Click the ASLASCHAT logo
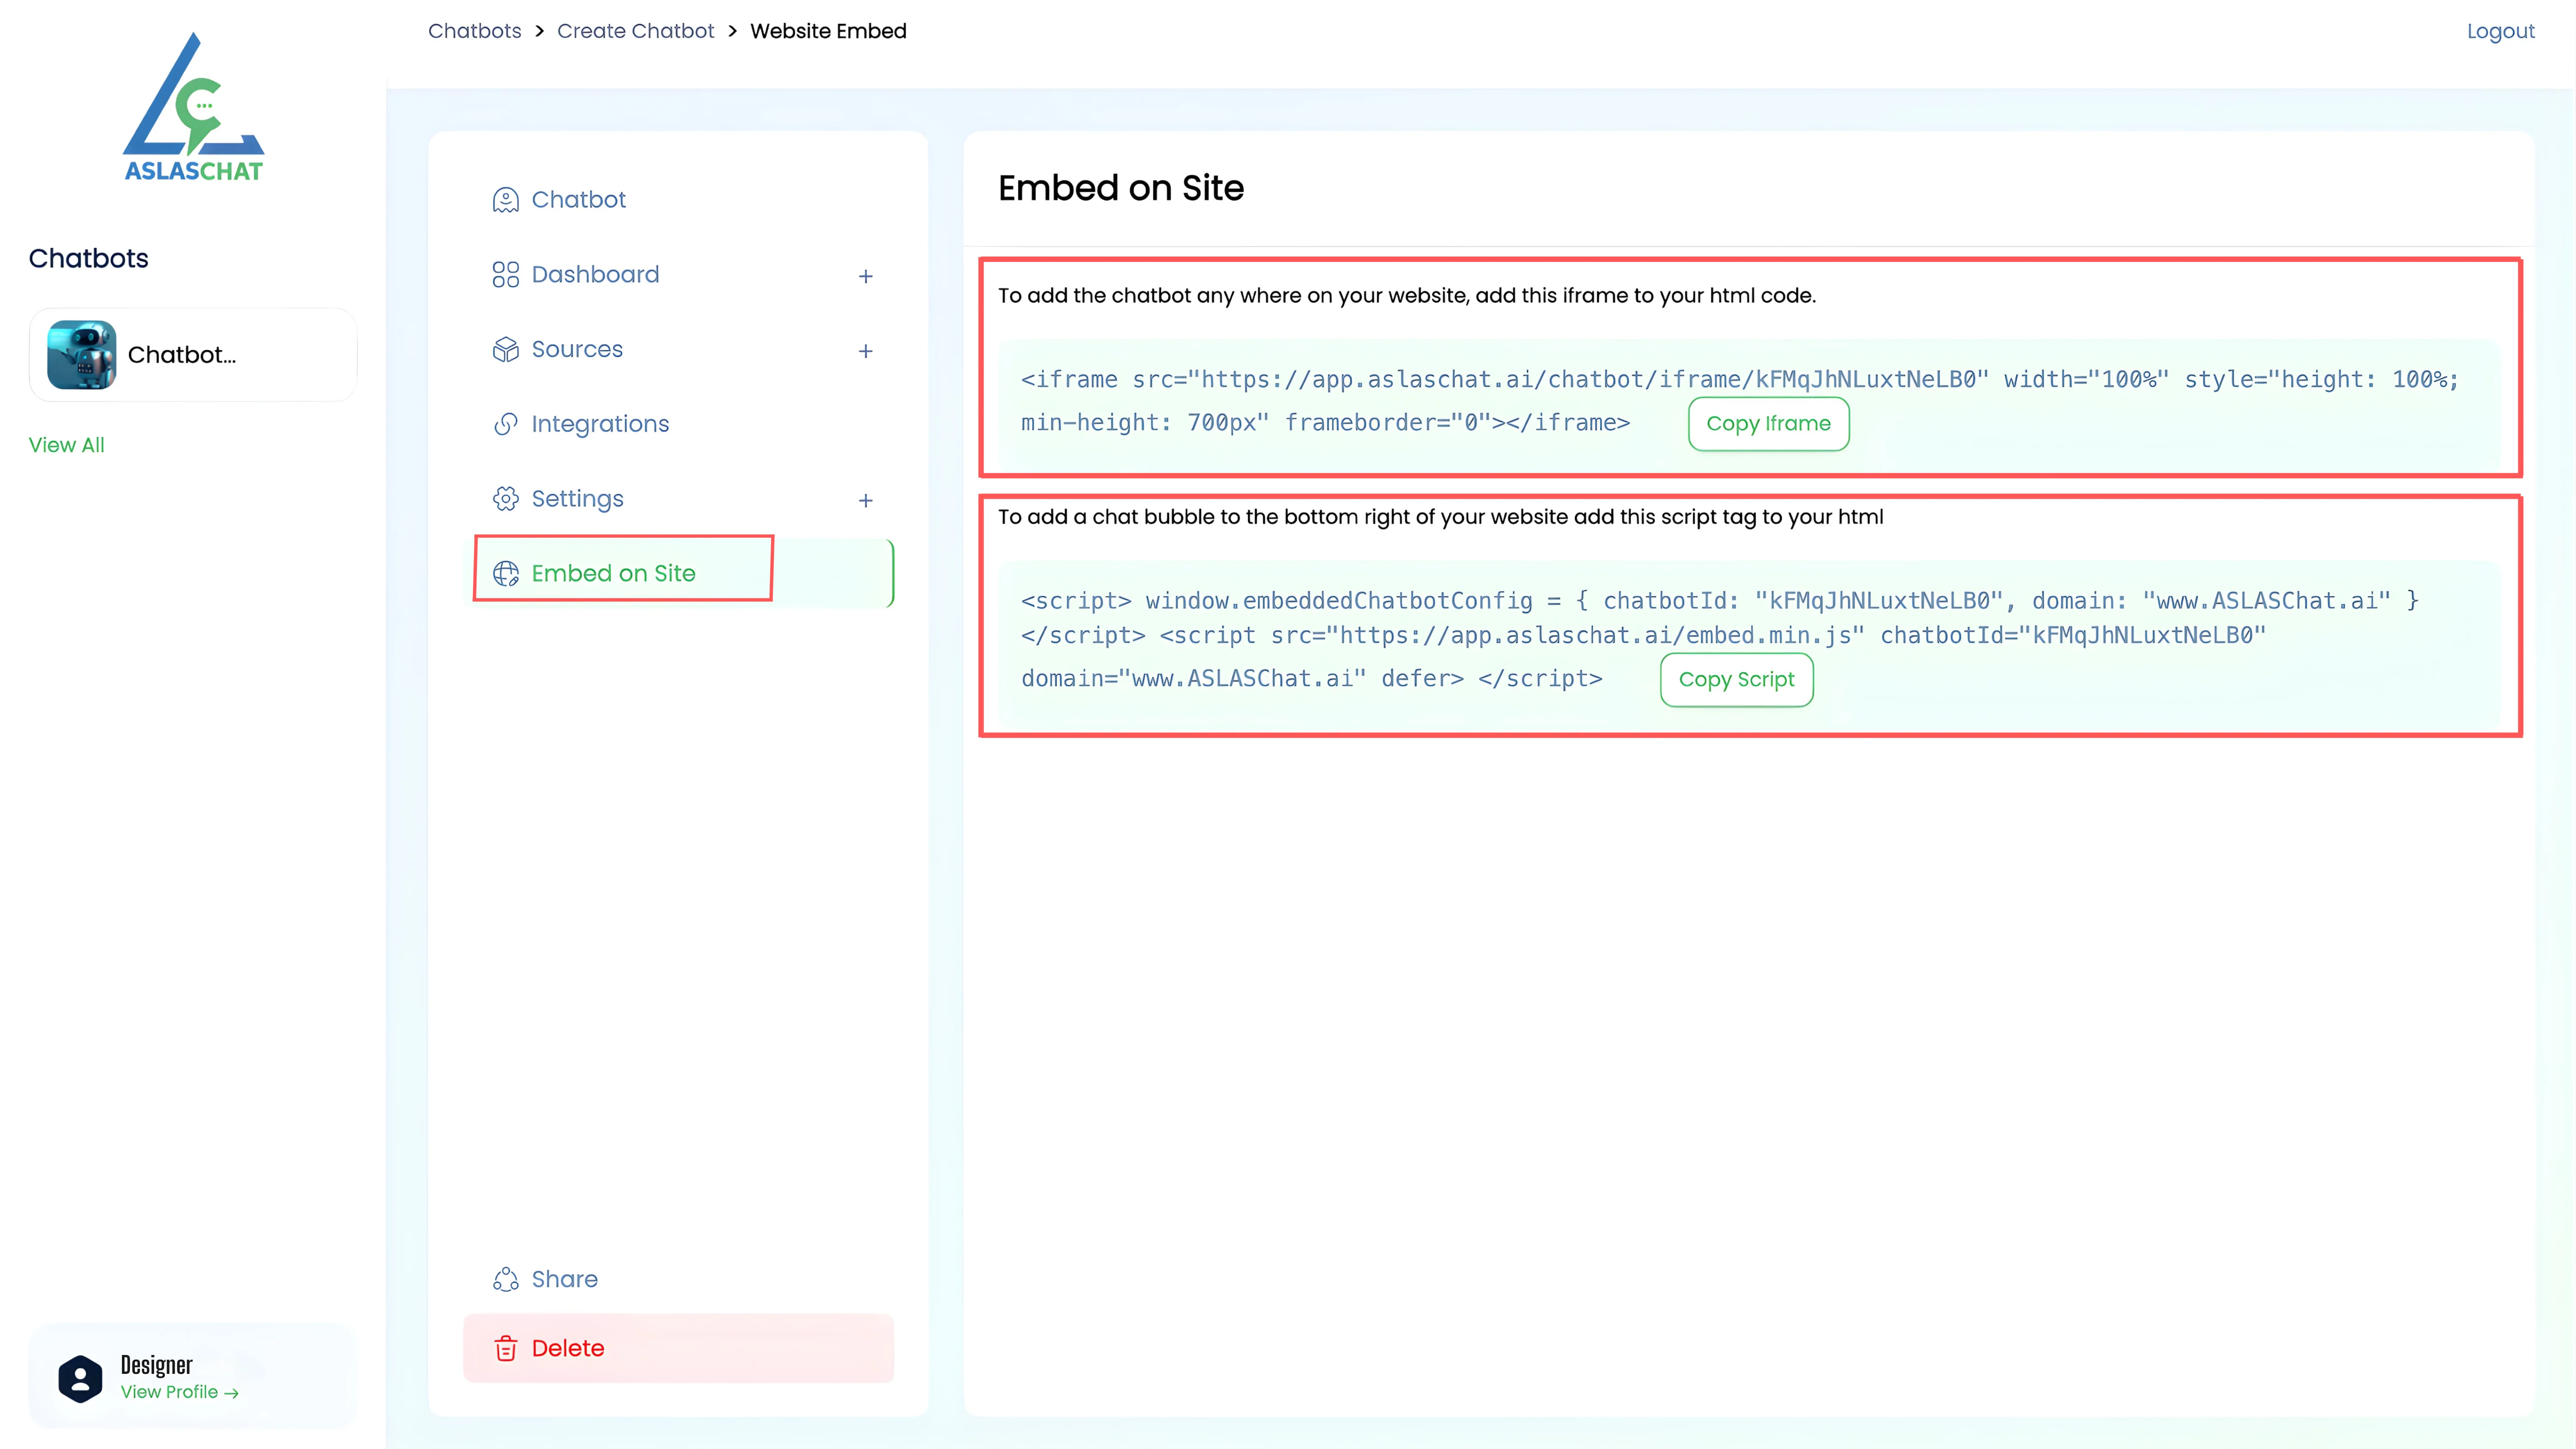 (x=193, y=108)
